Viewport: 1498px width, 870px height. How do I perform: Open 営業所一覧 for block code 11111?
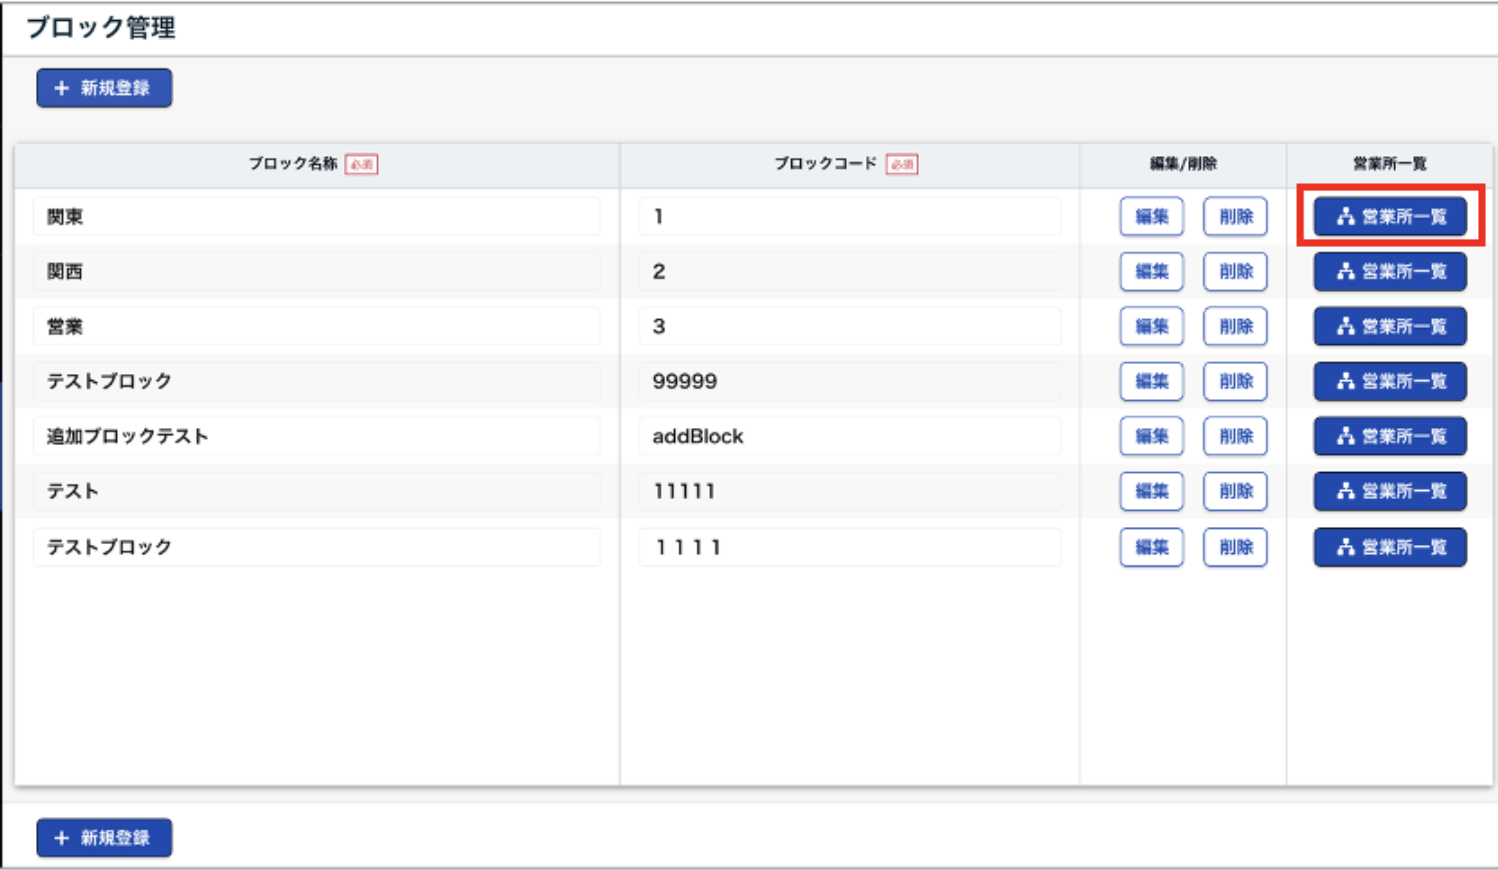coord(1389,492)
